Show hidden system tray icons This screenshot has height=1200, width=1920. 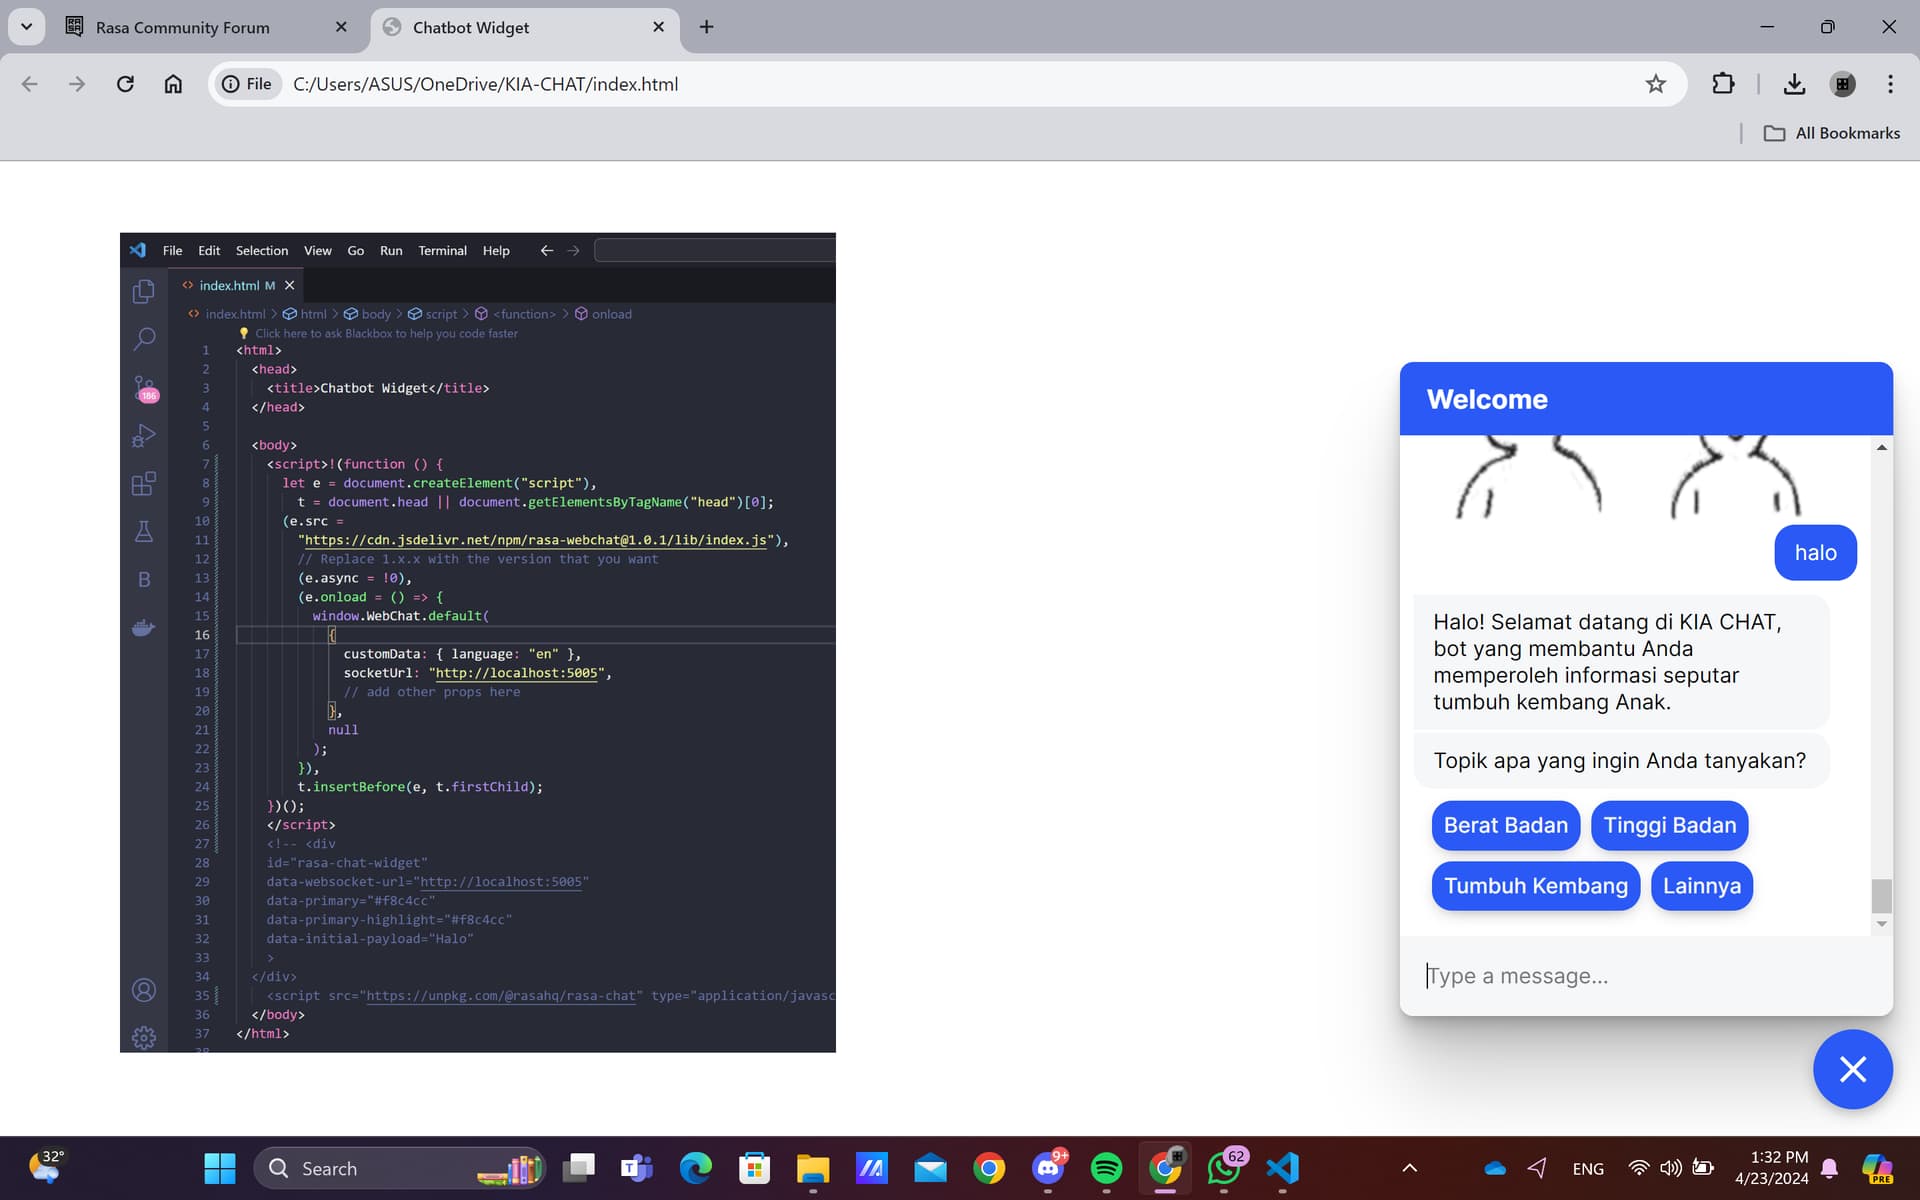(x=1409, y=1168)
